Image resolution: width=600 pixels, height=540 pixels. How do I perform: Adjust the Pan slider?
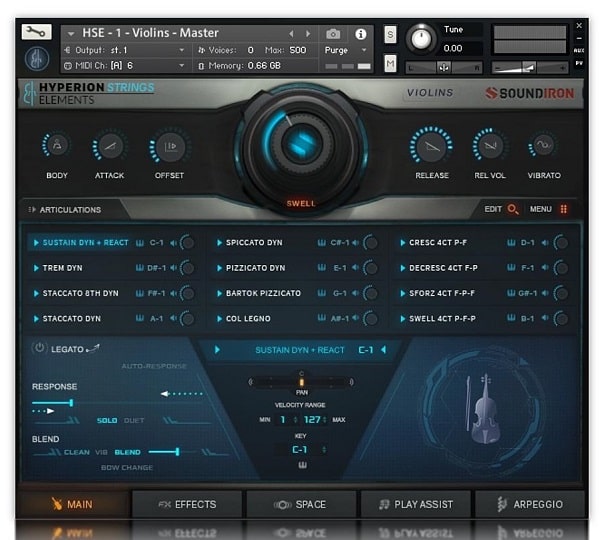[x=301, y=382]
